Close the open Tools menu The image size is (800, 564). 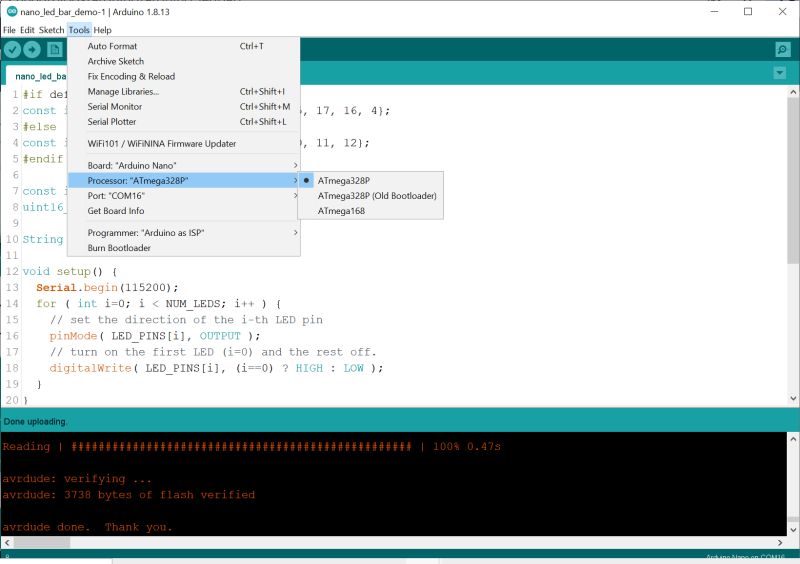(79, 30)
